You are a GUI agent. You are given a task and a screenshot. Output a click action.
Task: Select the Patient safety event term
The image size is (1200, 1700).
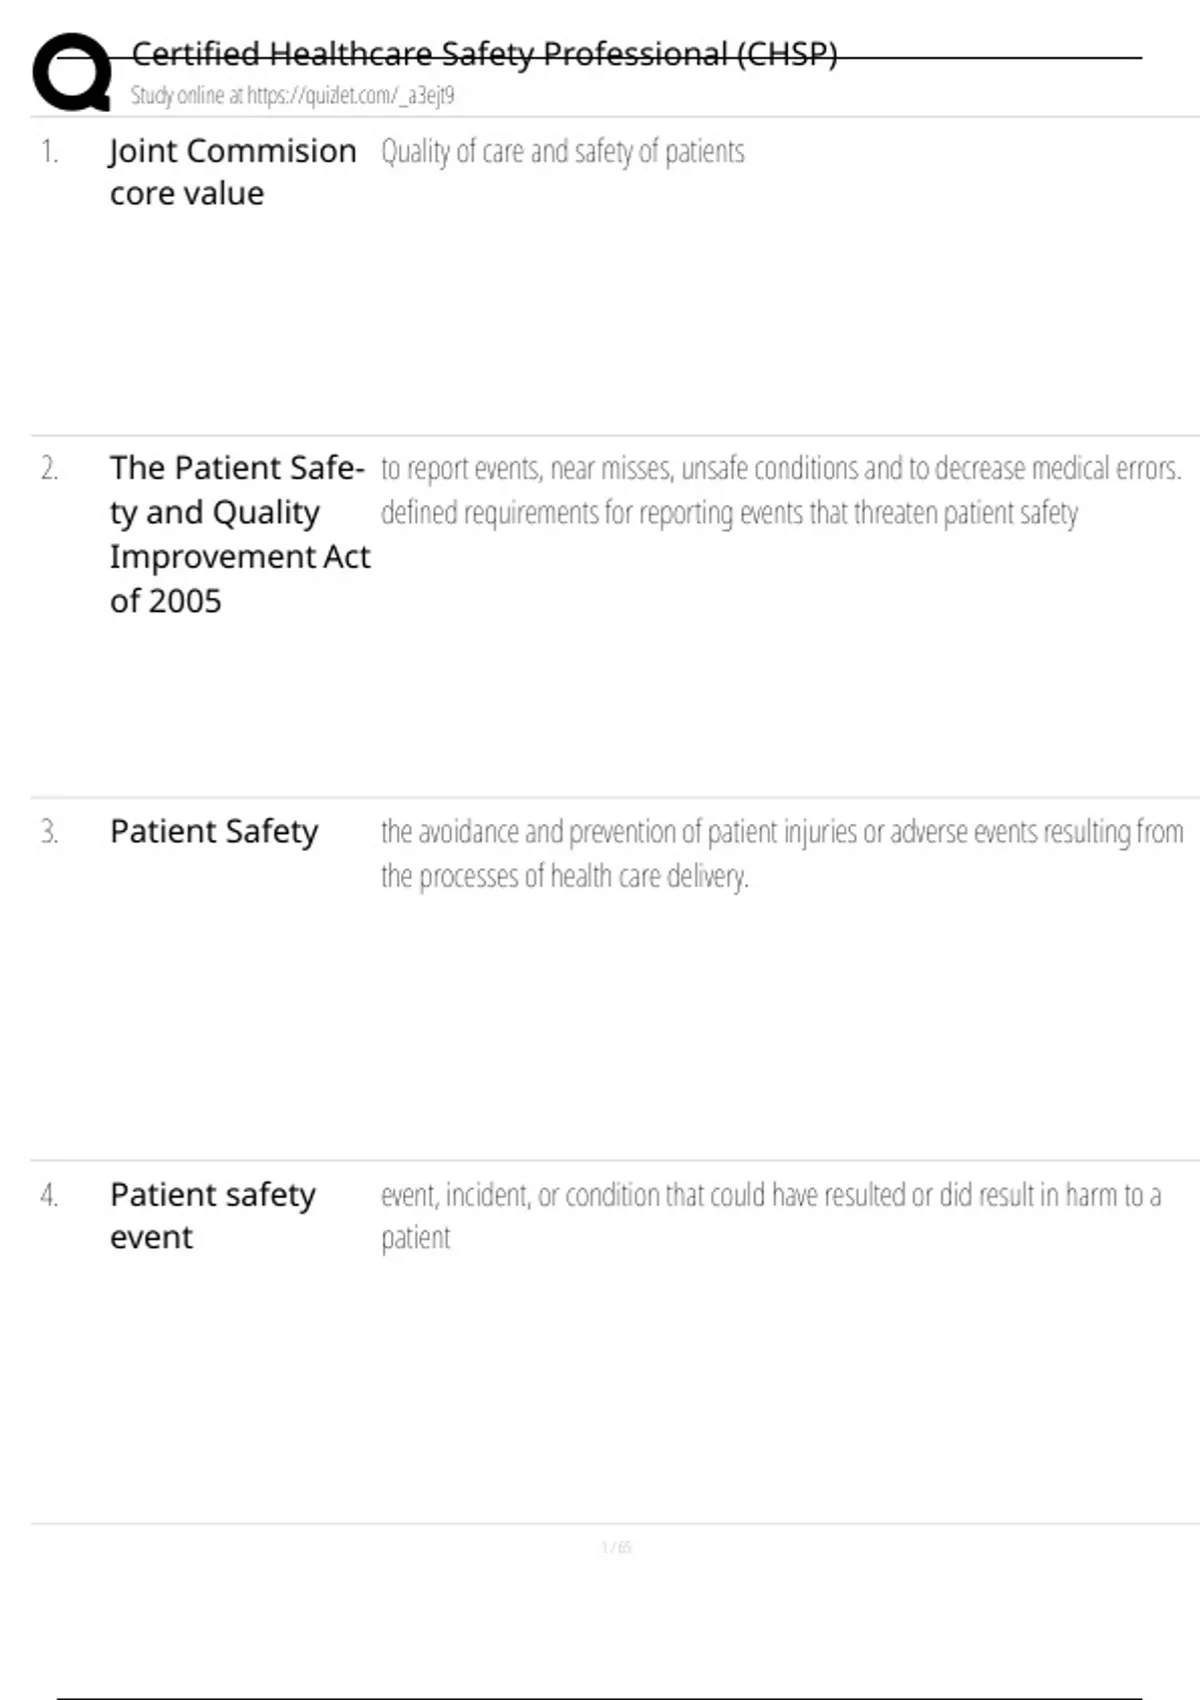(213, 1215)
